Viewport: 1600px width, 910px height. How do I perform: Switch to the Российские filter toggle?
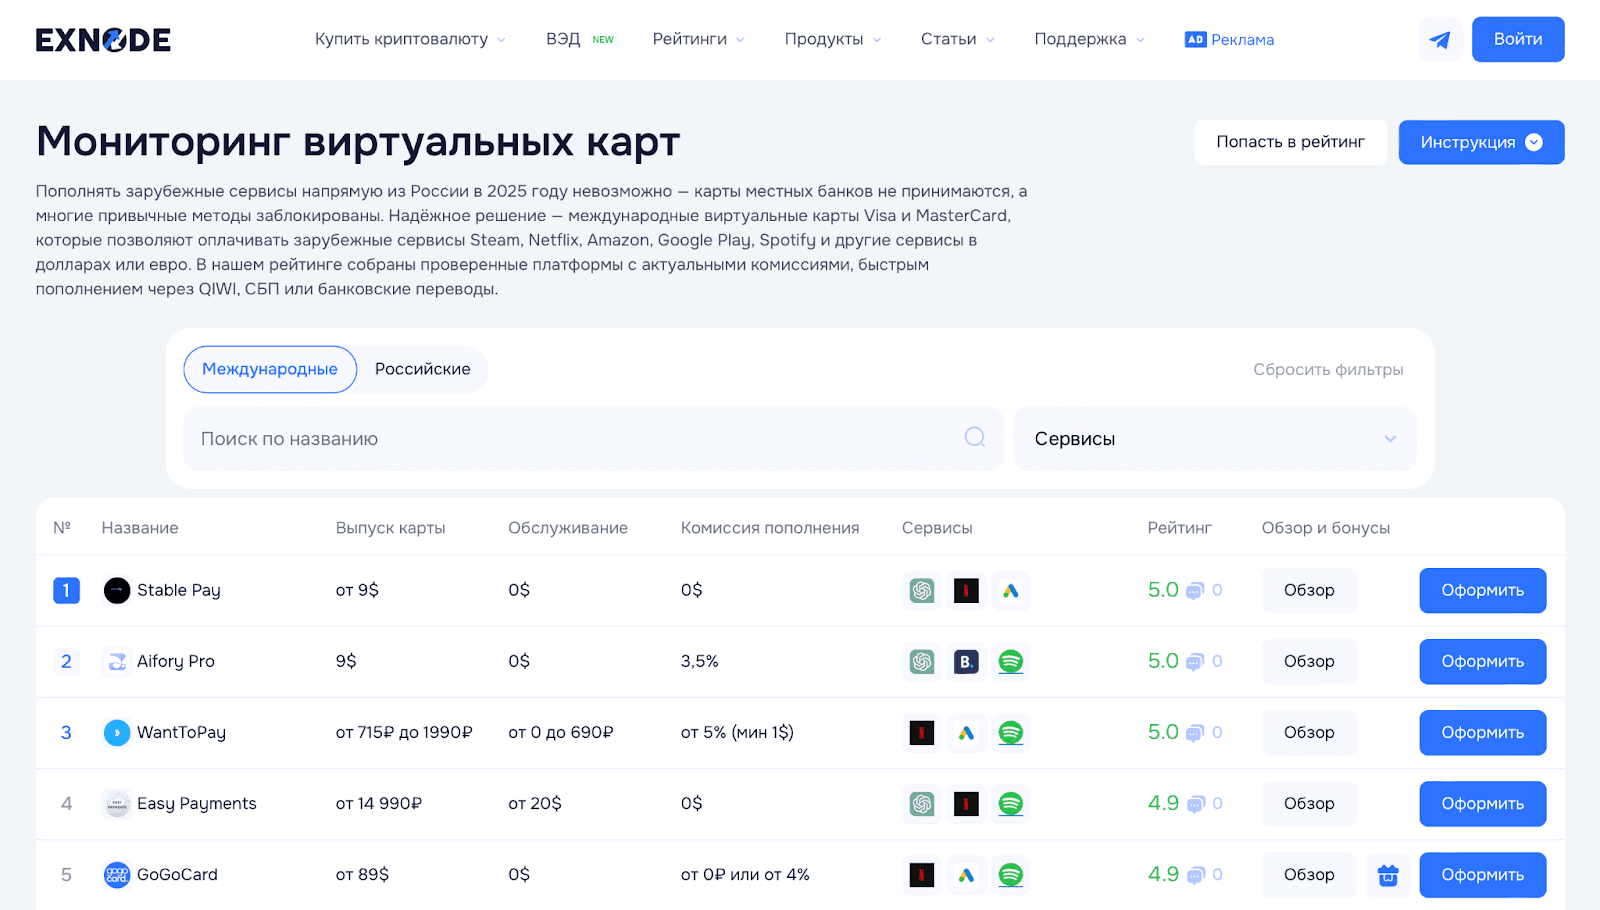point(422,369)
